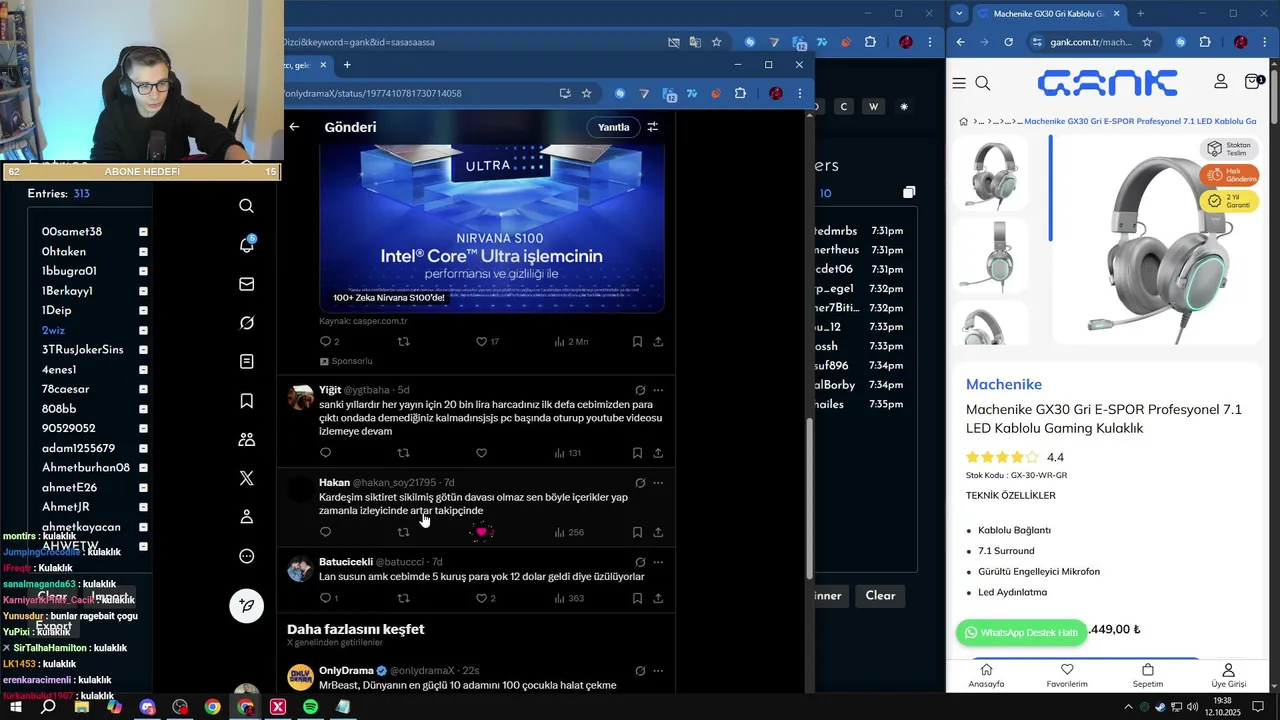Ask Grok about Yiğit's comment

(x=640, y=390)
